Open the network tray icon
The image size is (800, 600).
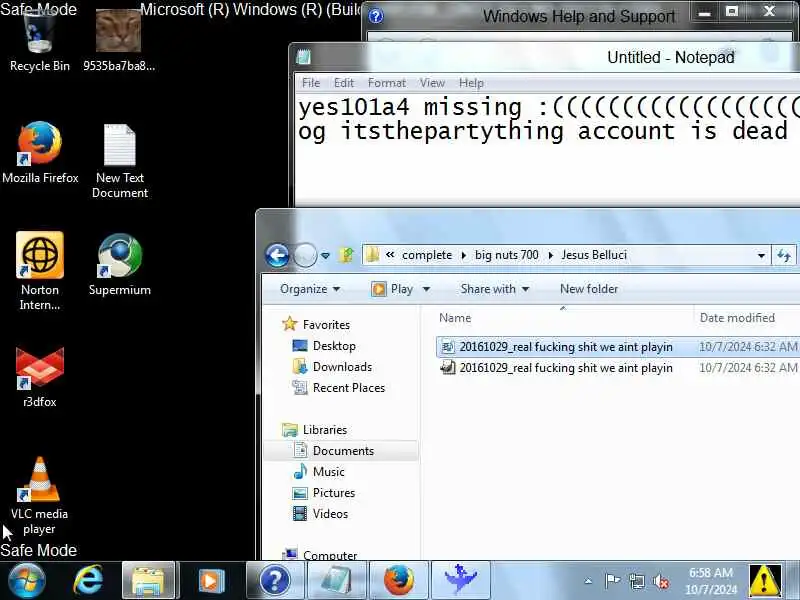click(x=637, y=581)
